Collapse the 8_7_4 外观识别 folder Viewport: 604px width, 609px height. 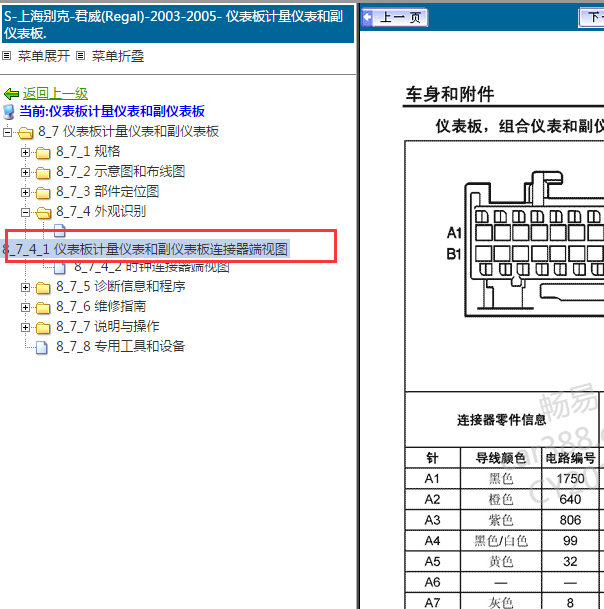(x=25, y=212)
